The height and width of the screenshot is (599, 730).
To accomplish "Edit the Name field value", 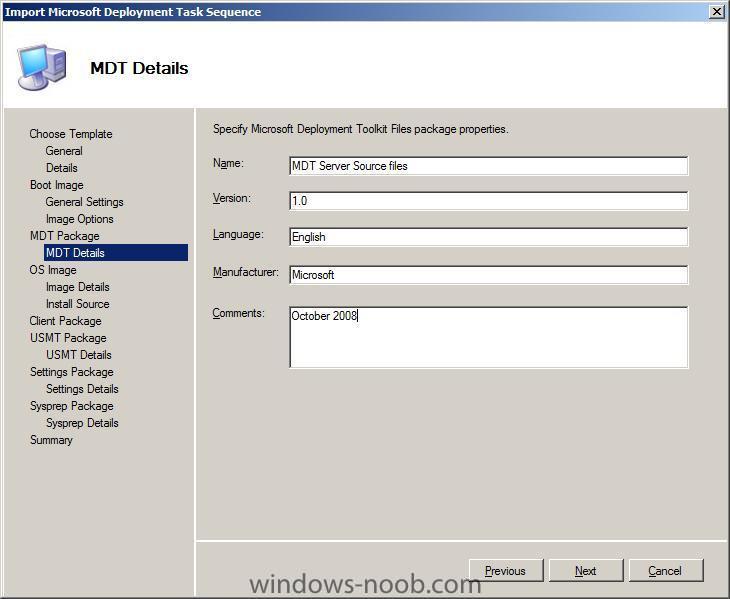I will [x=488, y=166].
